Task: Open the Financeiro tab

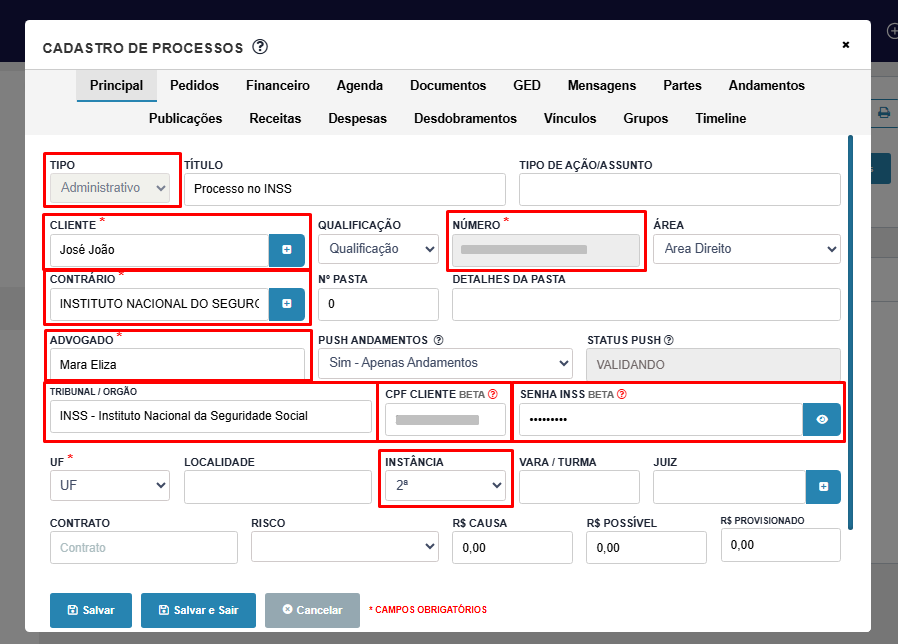Action: pyautogui.click(x=278, y=85)
